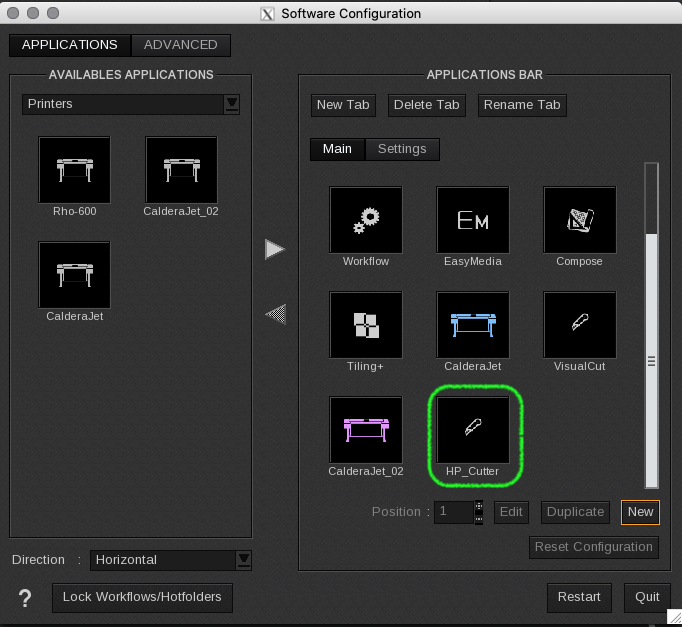Click the New Tab button
Screen dimensions: 682x627
tap(343, 105)
